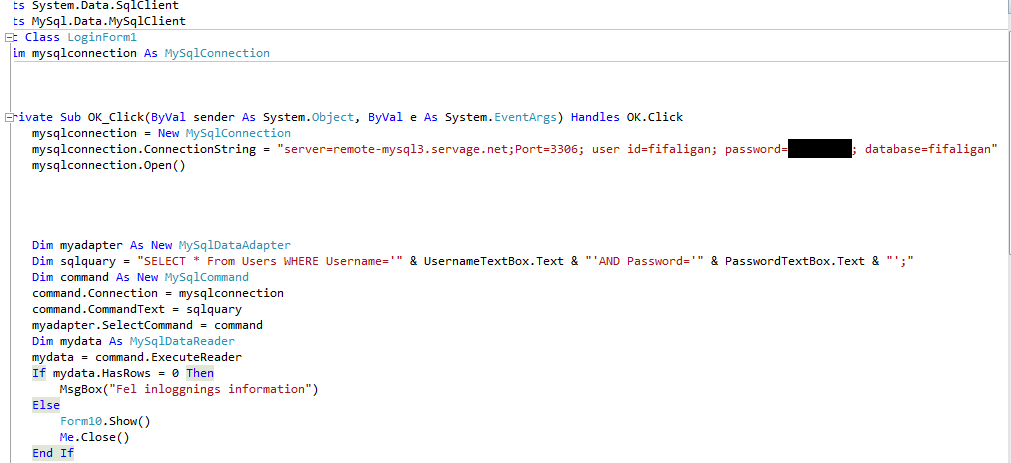The height and width of the screenshot is (463, 1011).
Task: Click 'ByVal sender' parameter text
Action: tap(192, 117)
